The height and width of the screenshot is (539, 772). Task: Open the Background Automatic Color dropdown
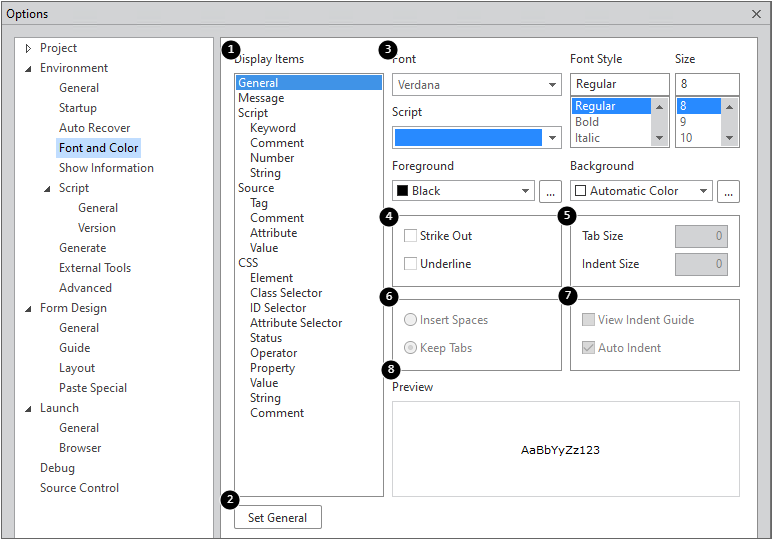click(x=641, y=191)
